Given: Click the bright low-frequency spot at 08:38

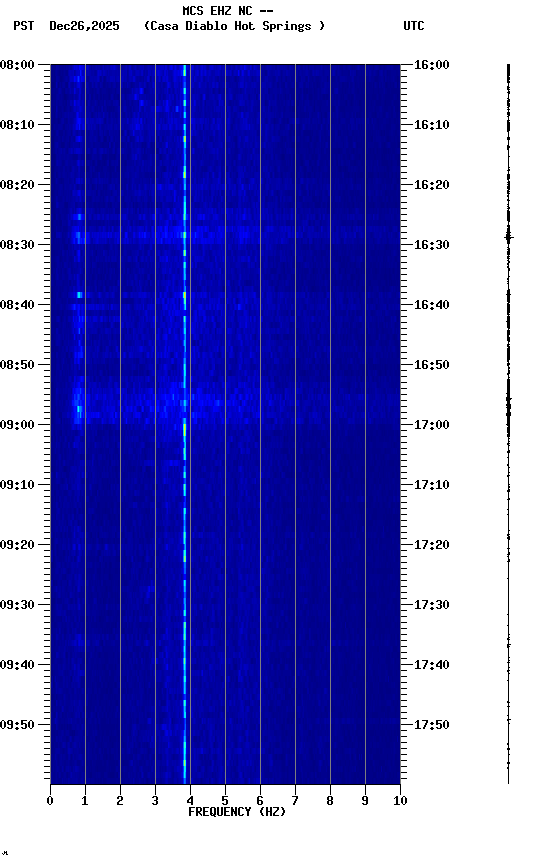Looking at the screenshot, I should [x=79, y=295].
